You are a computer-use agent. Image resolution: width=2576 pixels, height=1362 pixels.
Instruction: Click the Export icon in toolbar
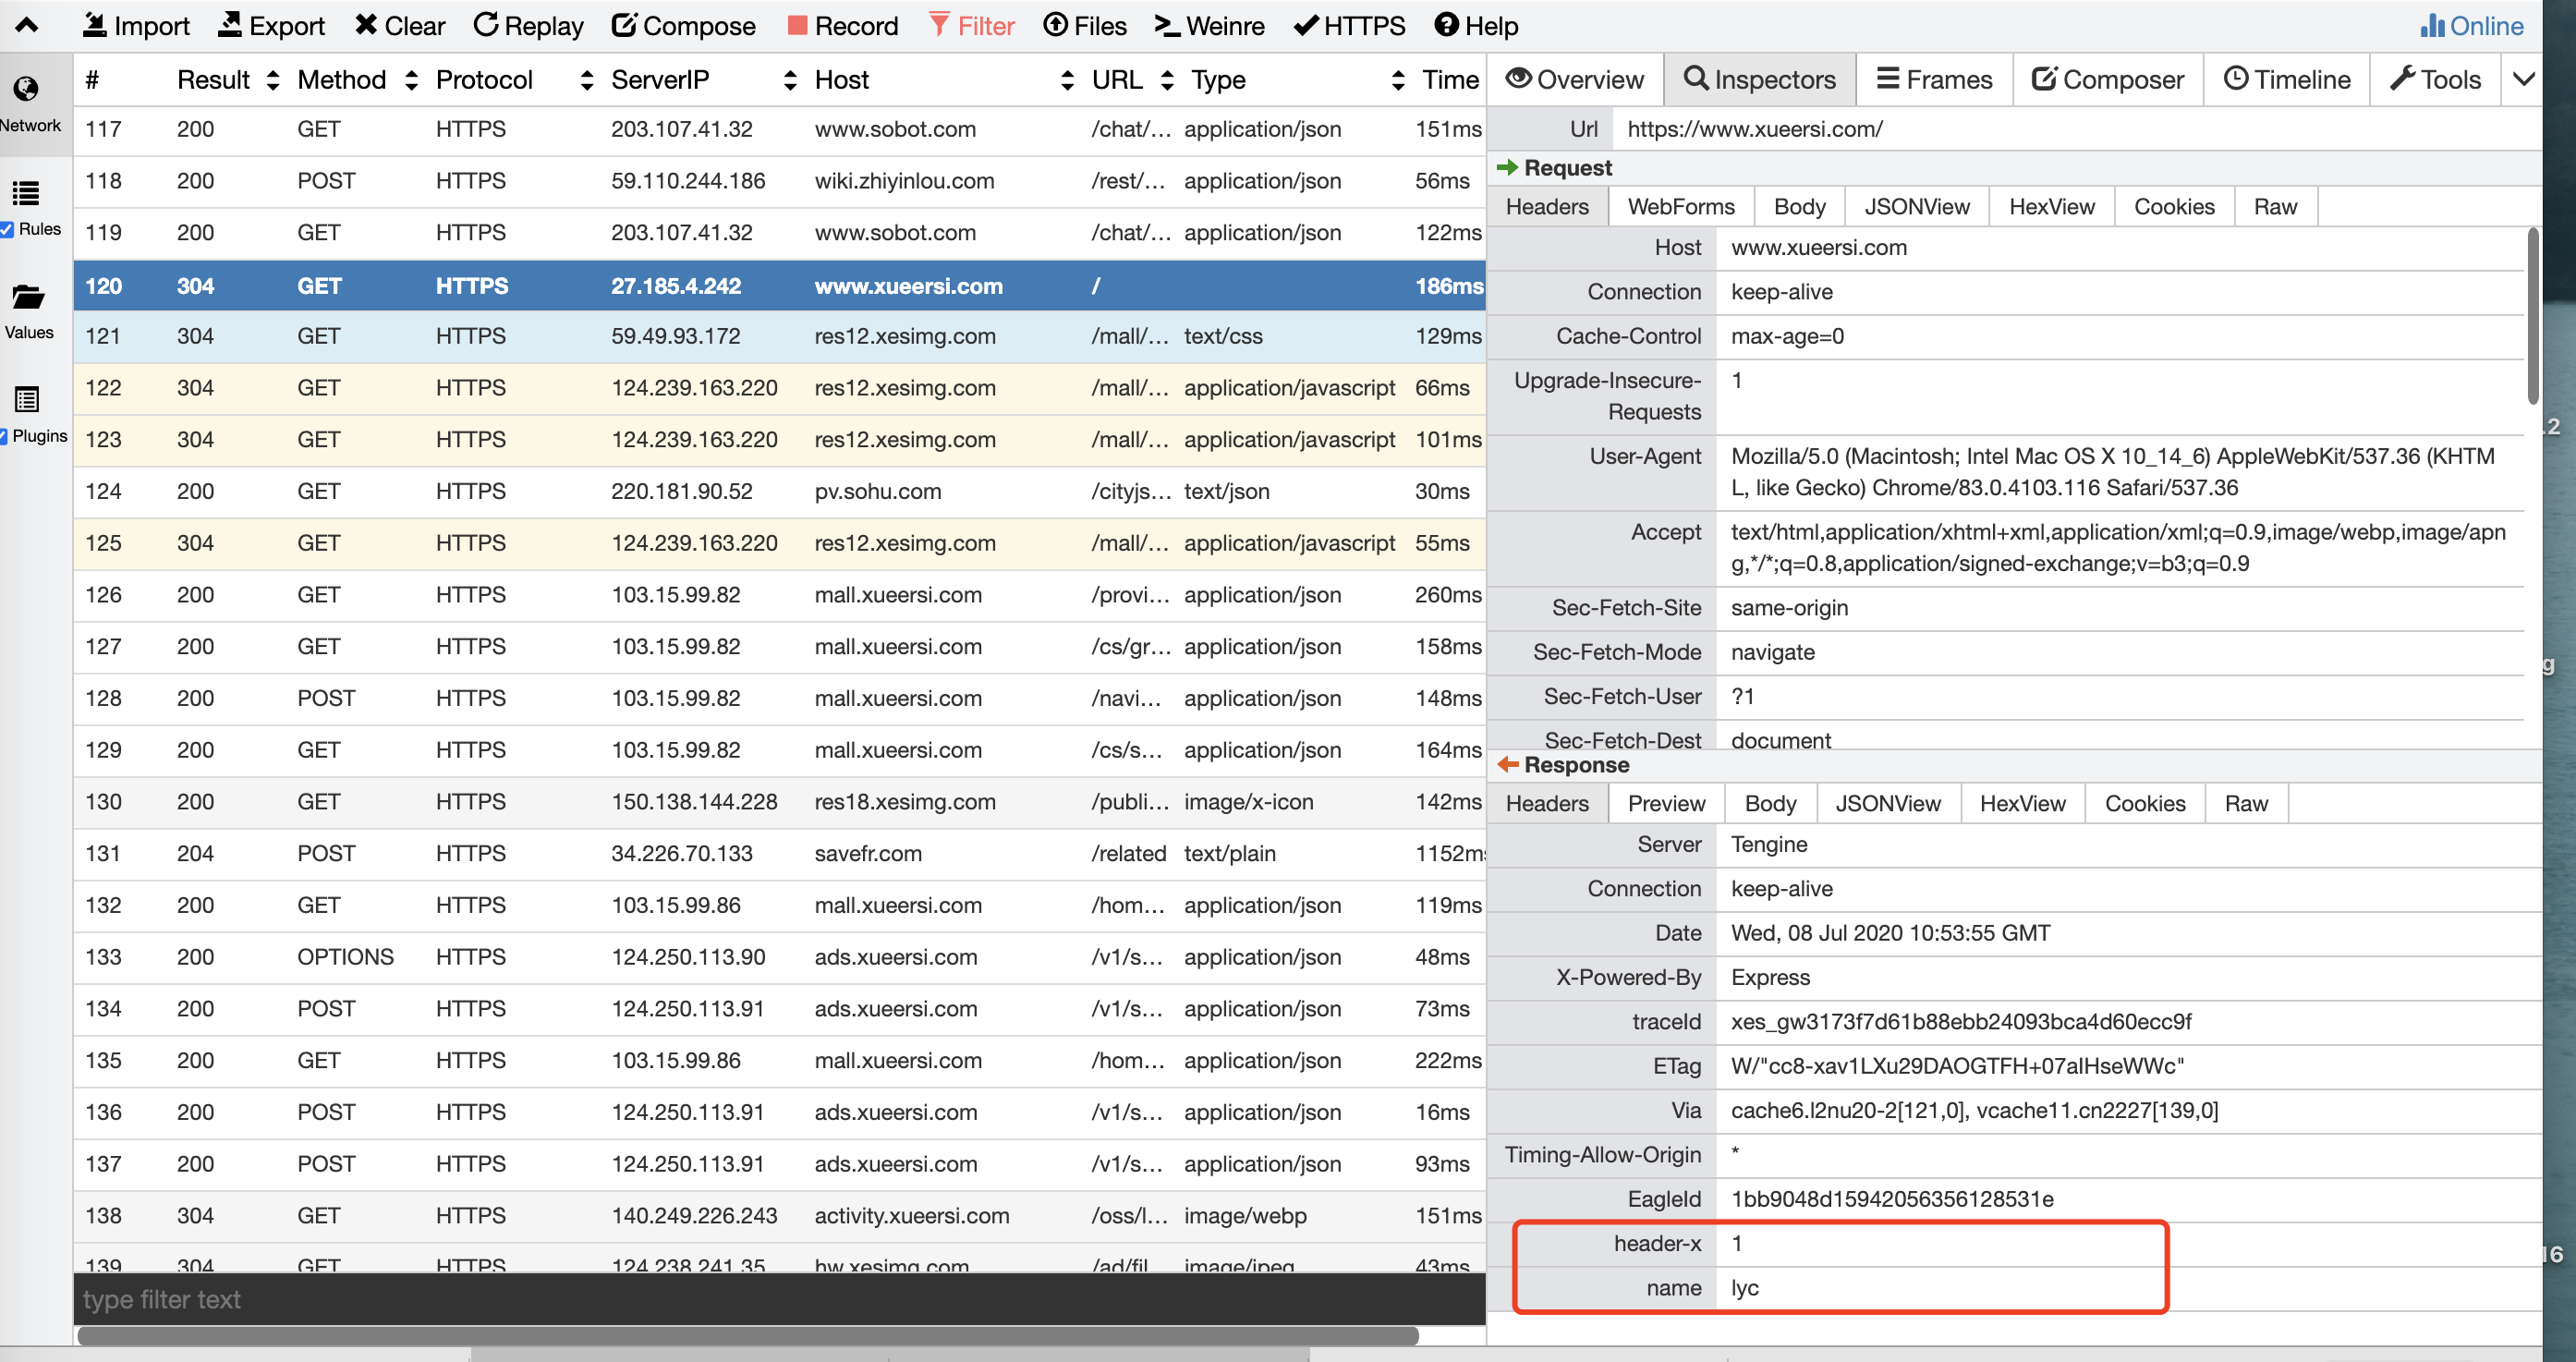pyautogui.click(x=264, y=24)
